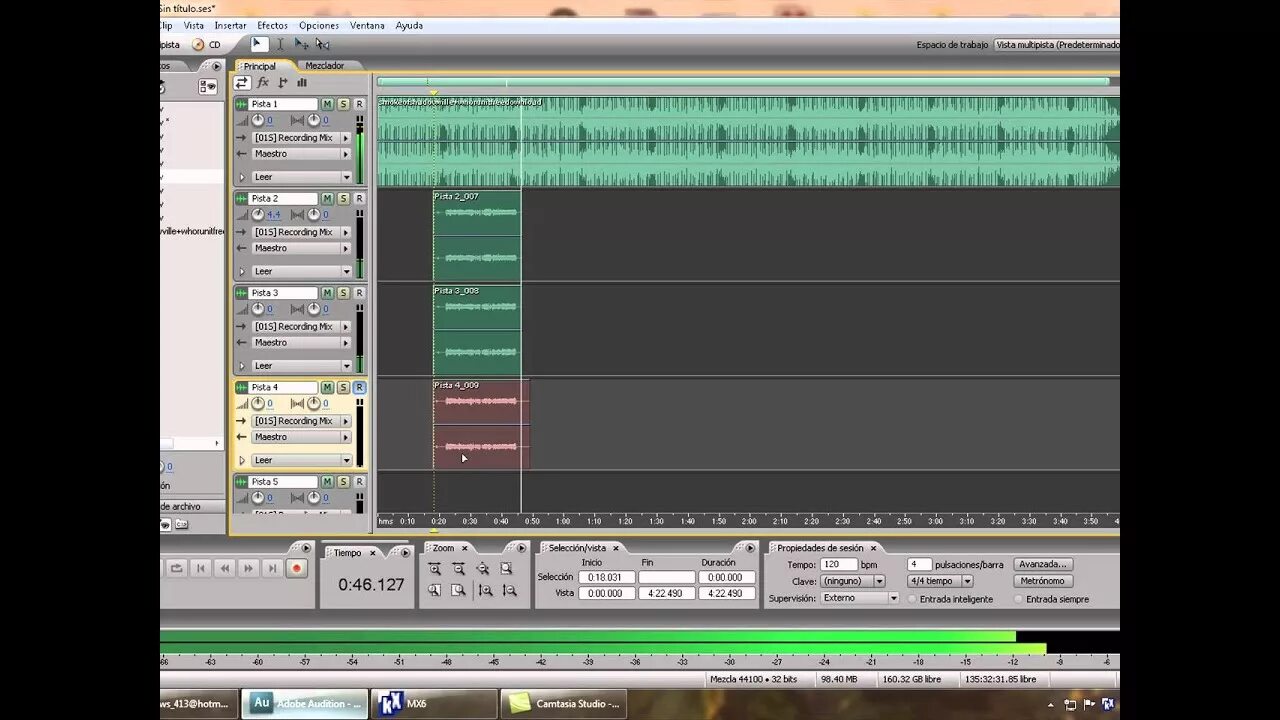Screen dimensions: 1280x720
Task: Zoom out vertically
Action: (509, 590)
